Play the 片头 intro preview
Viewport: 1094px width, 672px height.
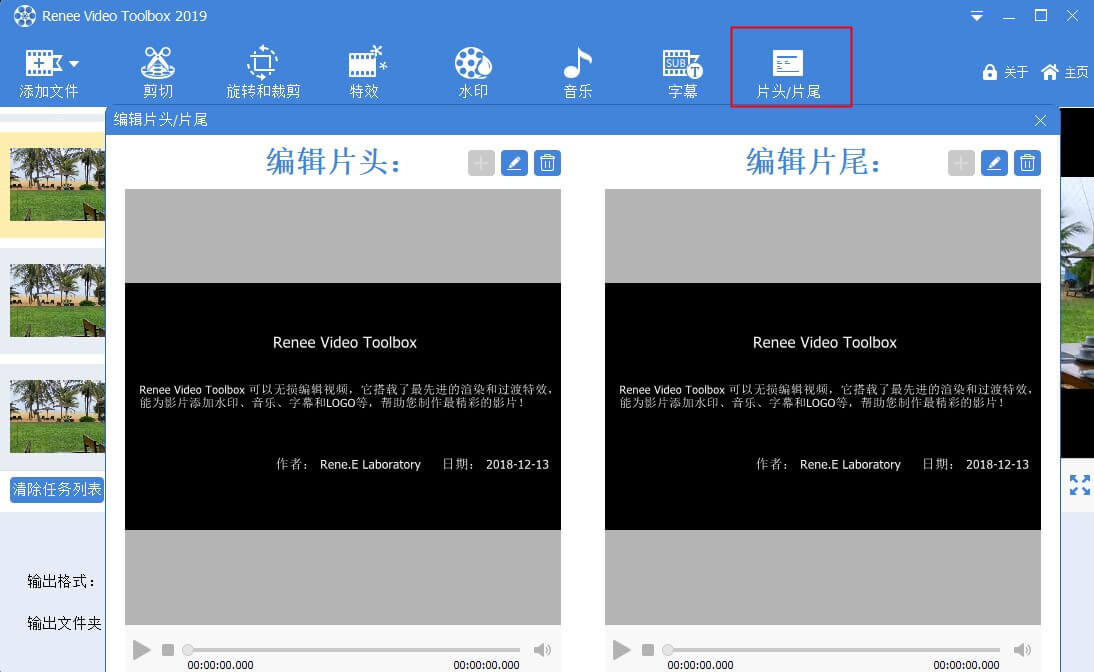click(x=142, y=650)
